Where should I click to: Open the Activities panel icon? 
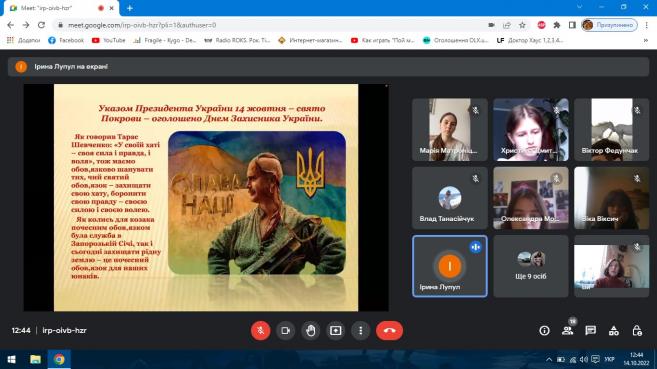tap(614, 330)
